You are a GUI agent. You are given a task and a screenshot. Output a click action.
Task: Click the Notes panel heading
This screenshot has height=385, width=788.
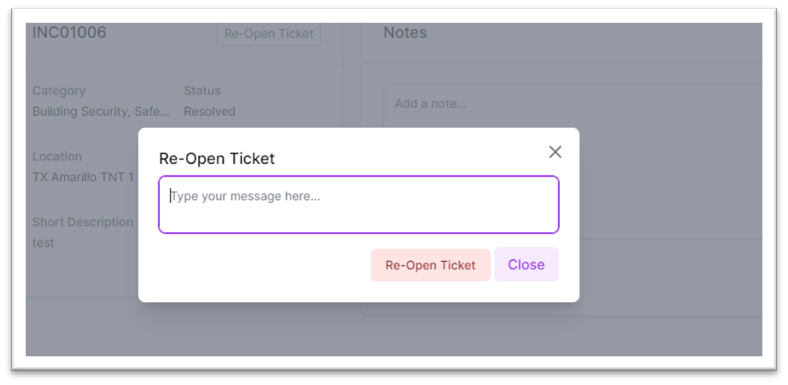[405, 33]
